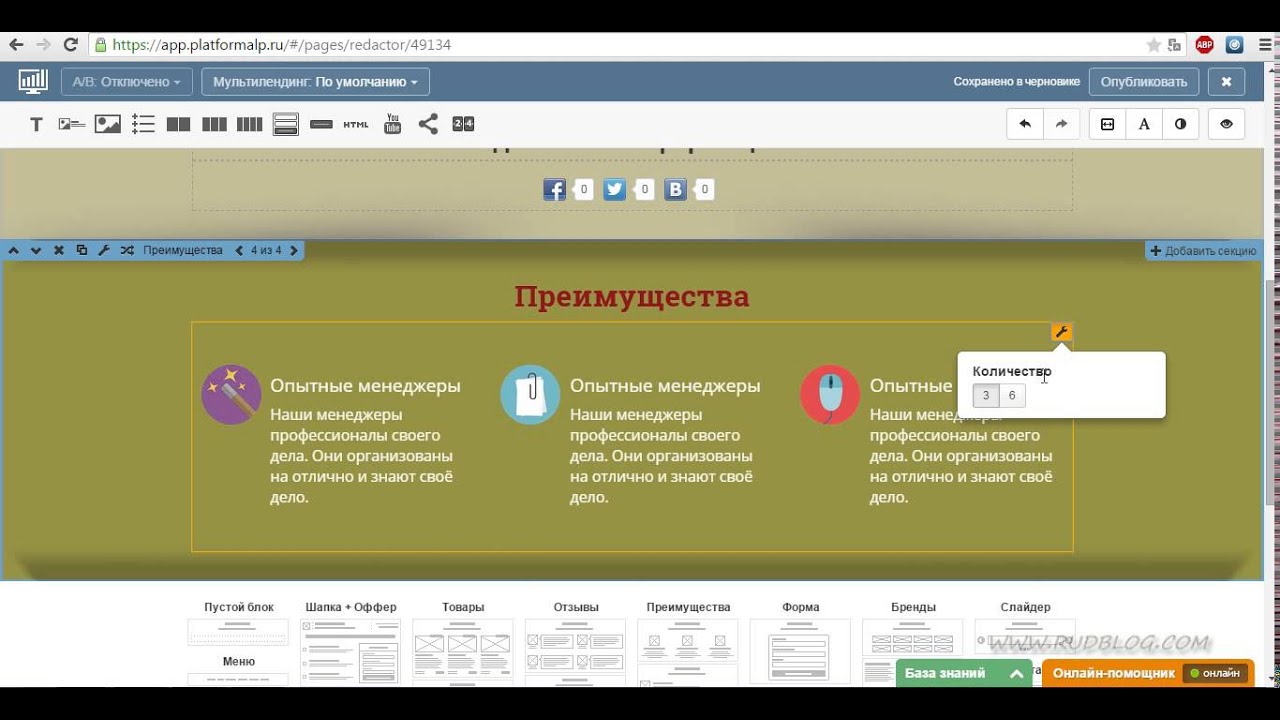
Task: Insert a horizontal divider line element
Action: [321, 125]
